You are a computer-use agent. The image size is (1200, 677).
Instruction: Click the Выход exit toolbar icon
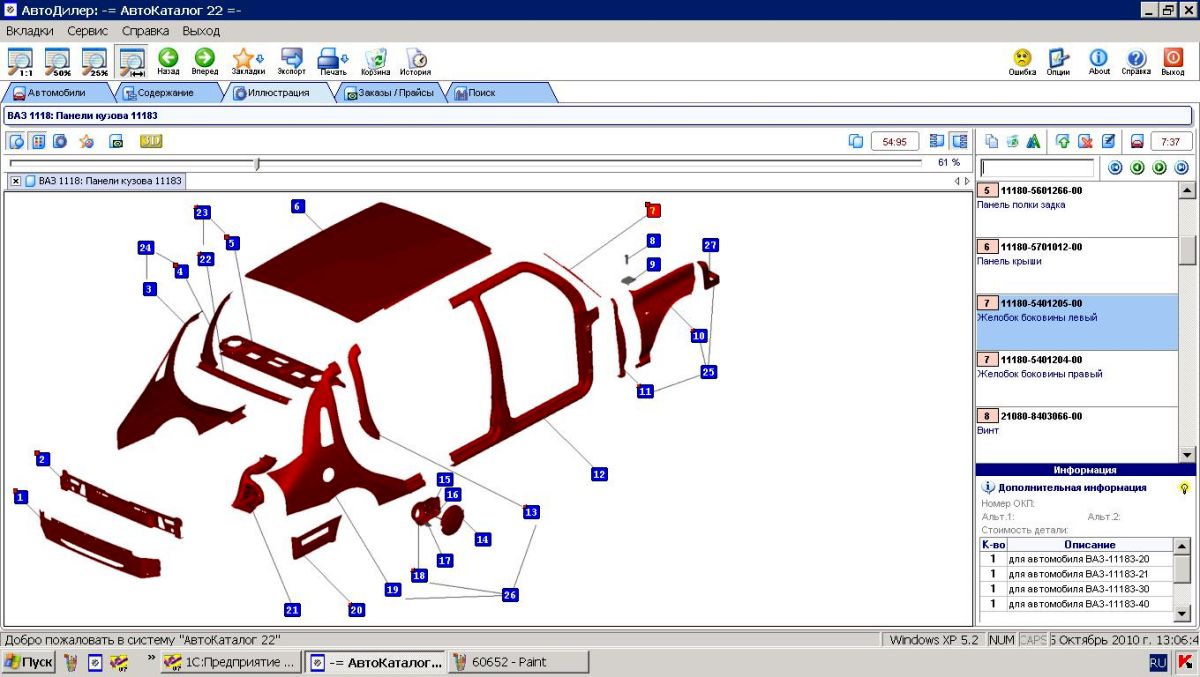[1173, 61]
